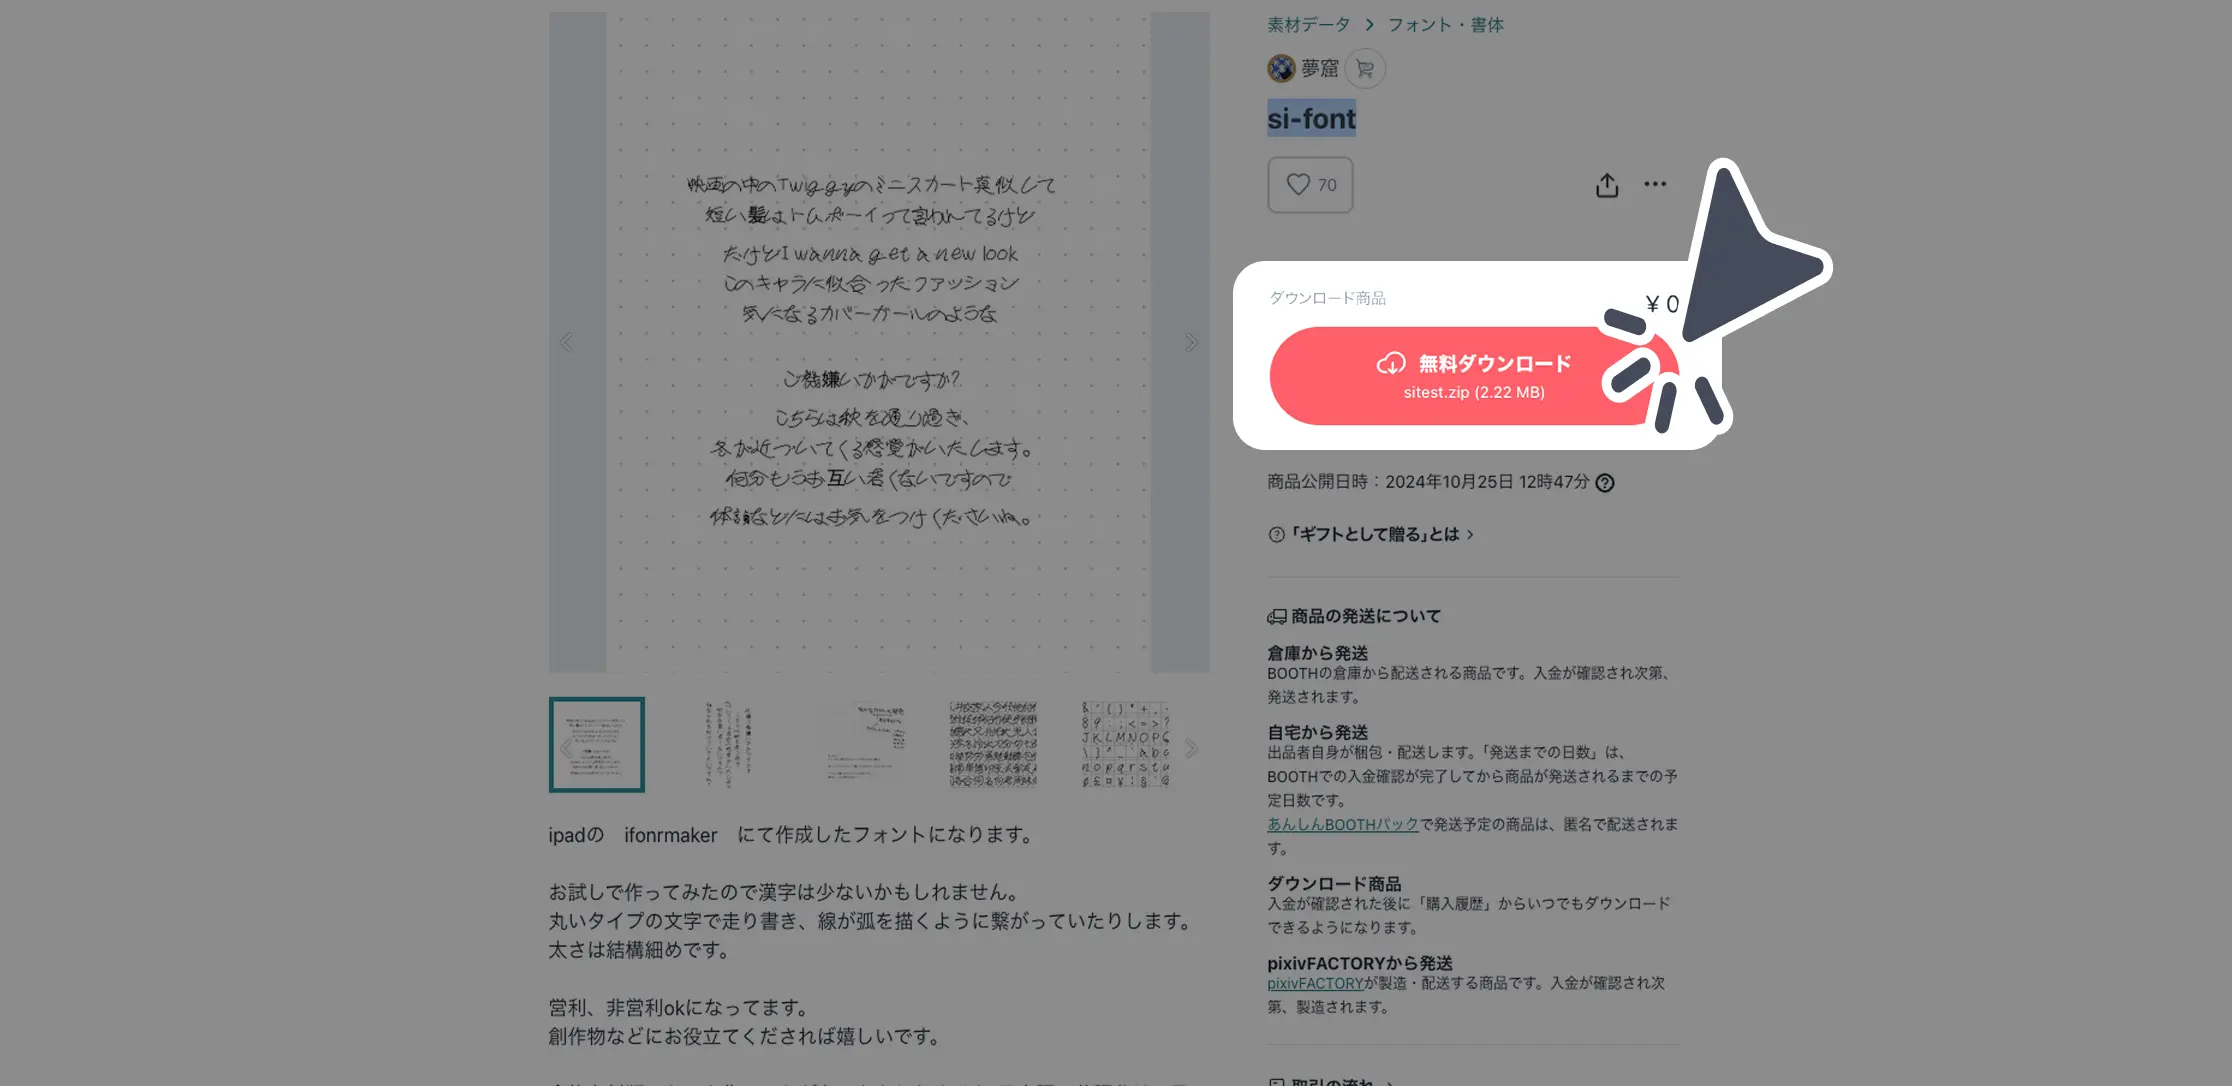Click the main font preview image
Image resolution: width=2232 pixels, height=1086 pixels.
pos(878,342)
